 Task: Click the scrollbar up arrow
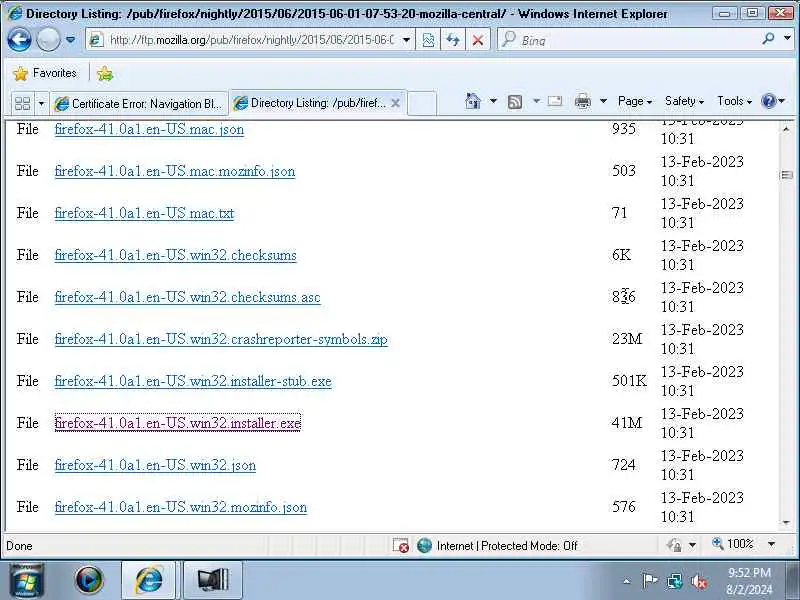[786, 130]
